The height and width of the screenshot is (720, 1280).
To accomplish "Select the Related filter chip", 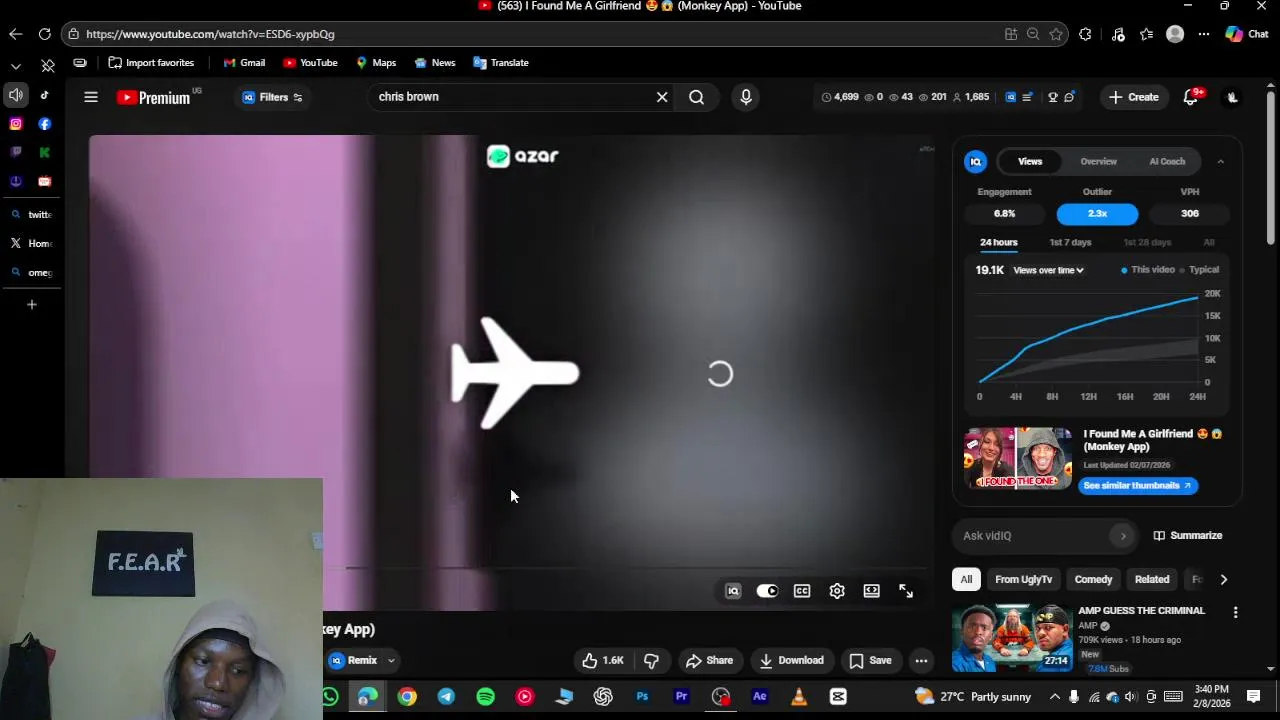I will coord(1152,579).
